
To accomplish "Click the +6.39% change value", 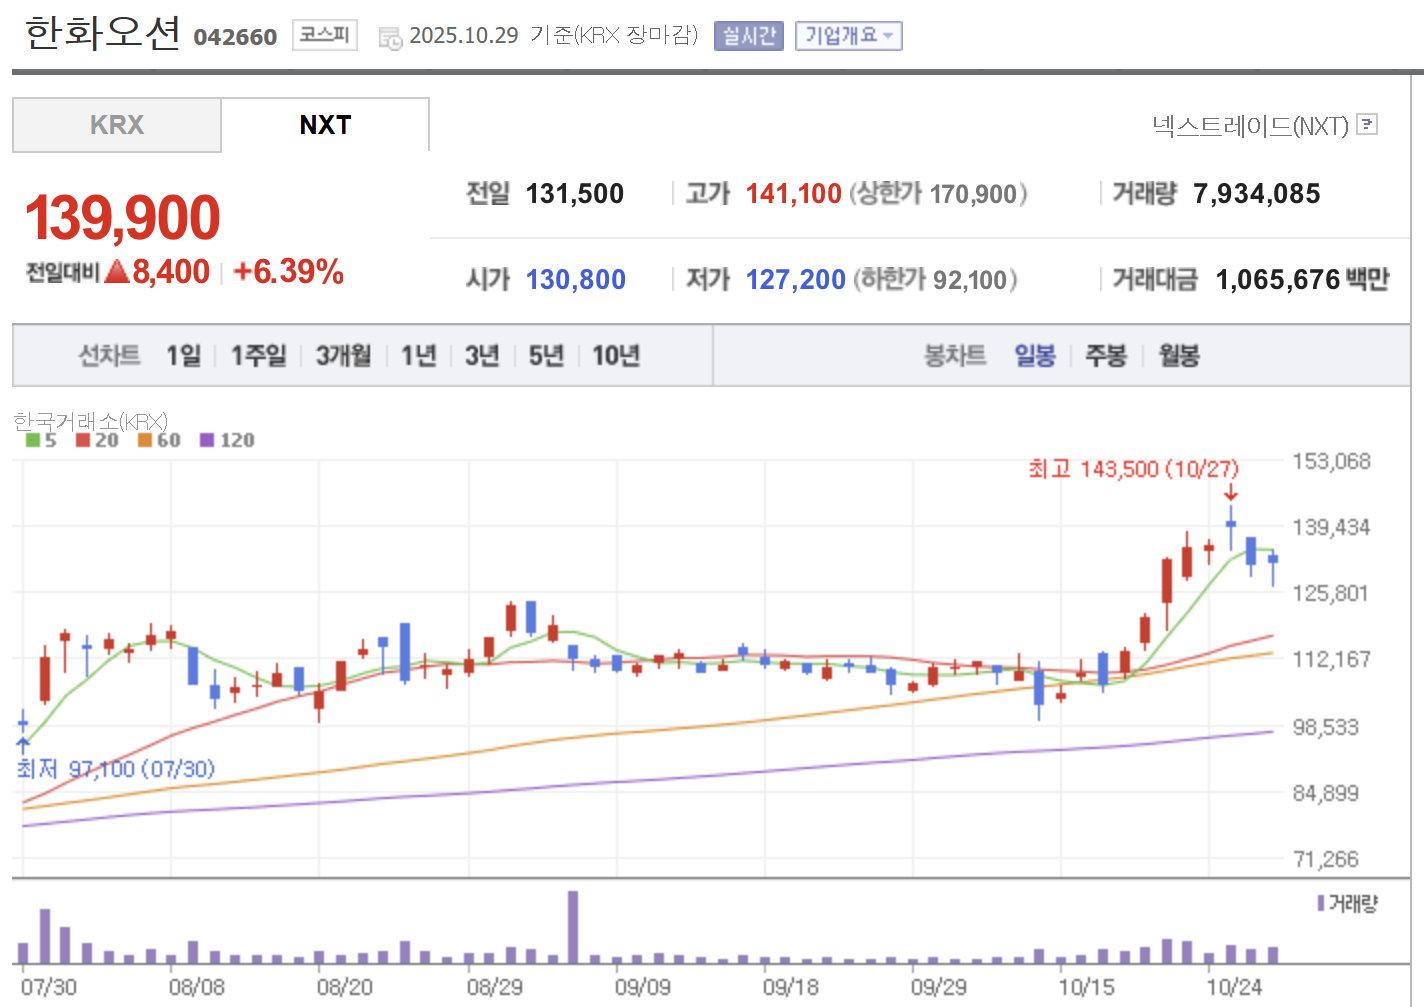I will coord(288,271).
